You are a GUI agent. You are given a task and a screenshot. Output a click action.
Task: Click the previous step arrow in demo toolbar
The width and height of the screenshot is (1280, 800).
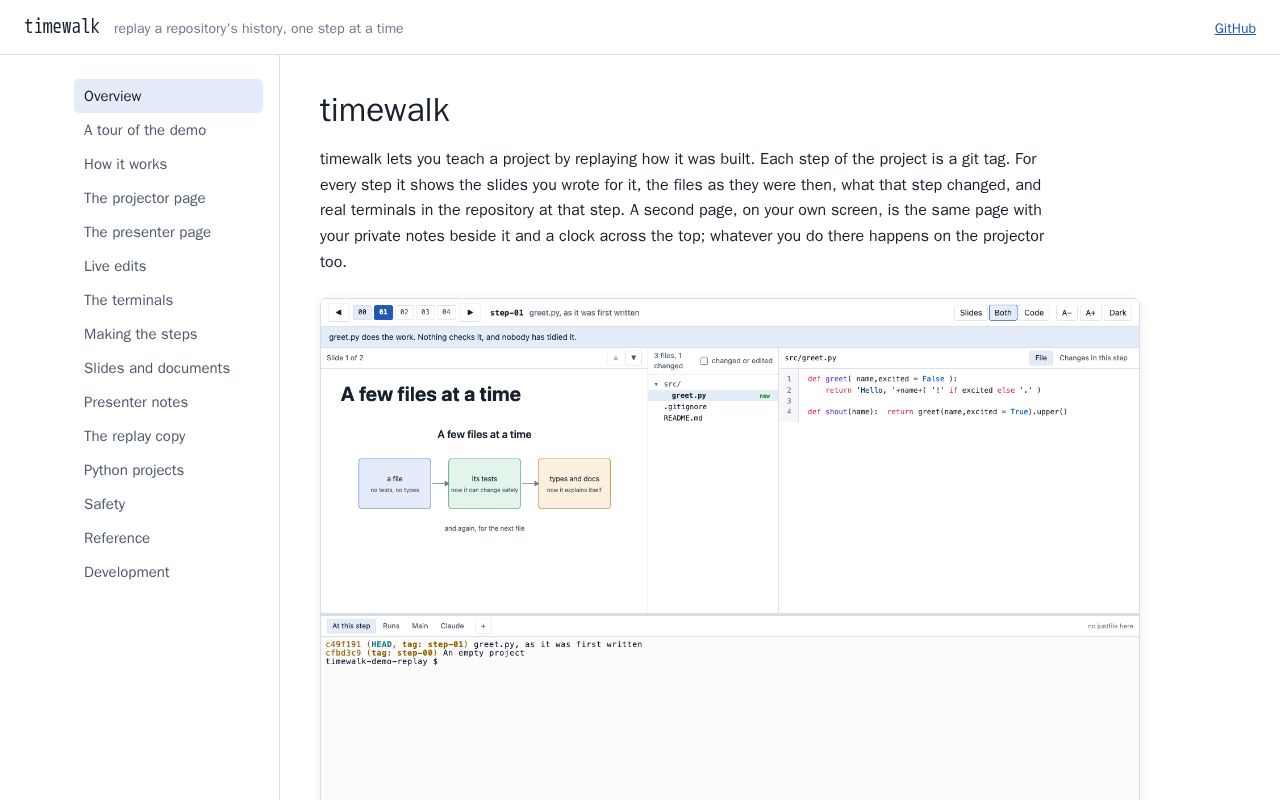click(x=338, y=313)
